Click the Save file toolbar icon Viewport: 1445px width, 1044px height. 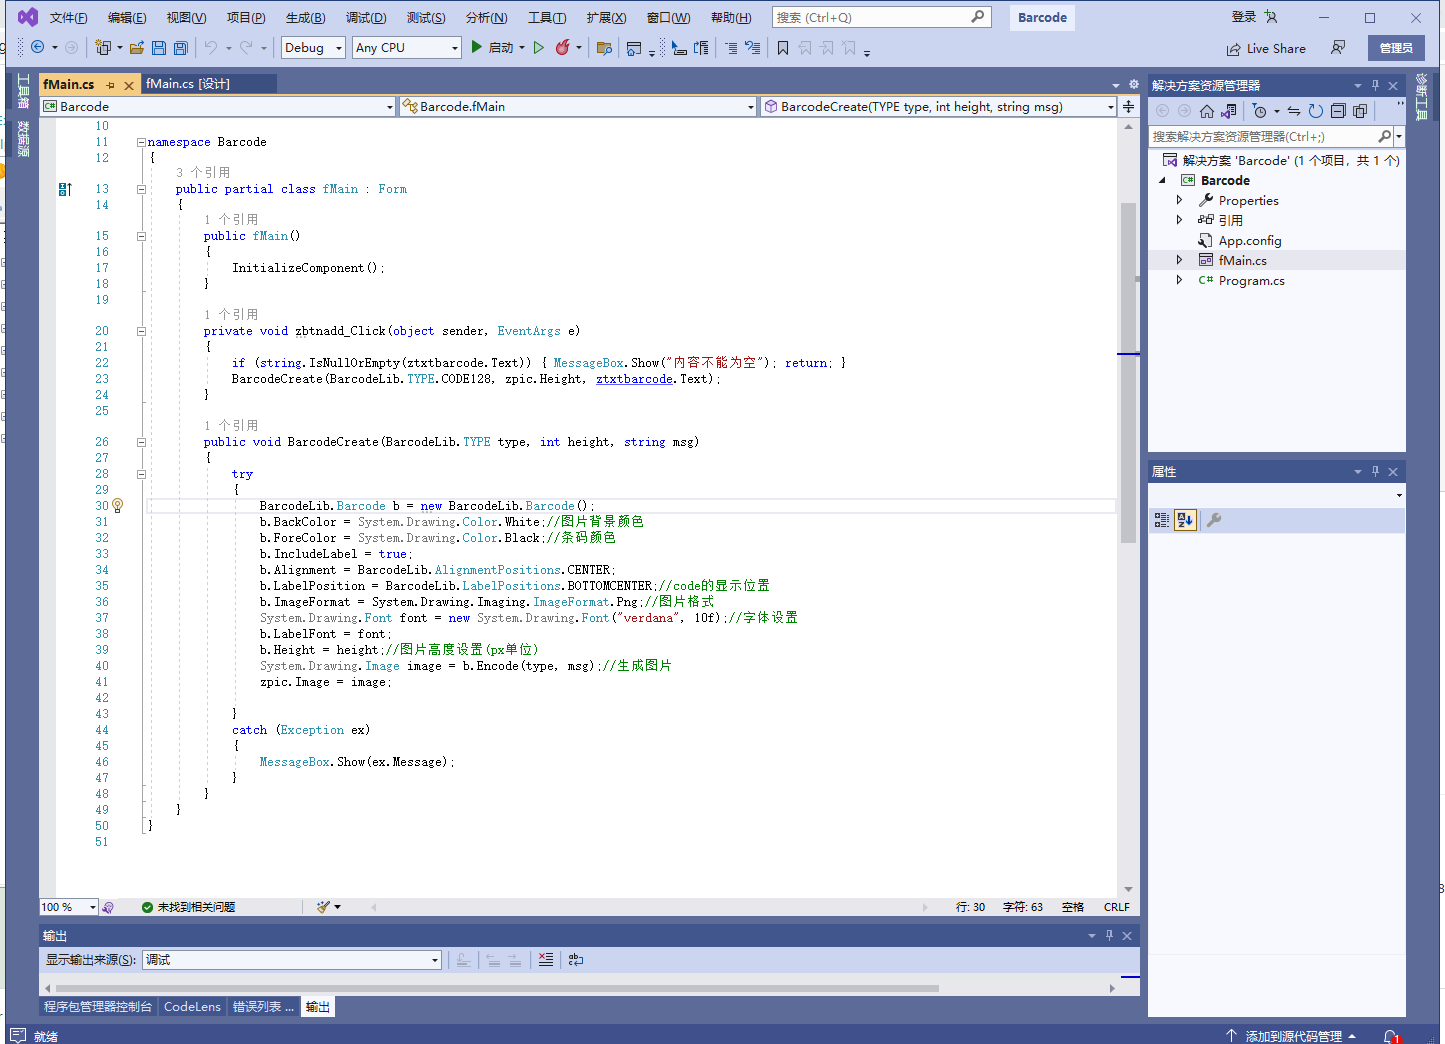coord(159,47)
